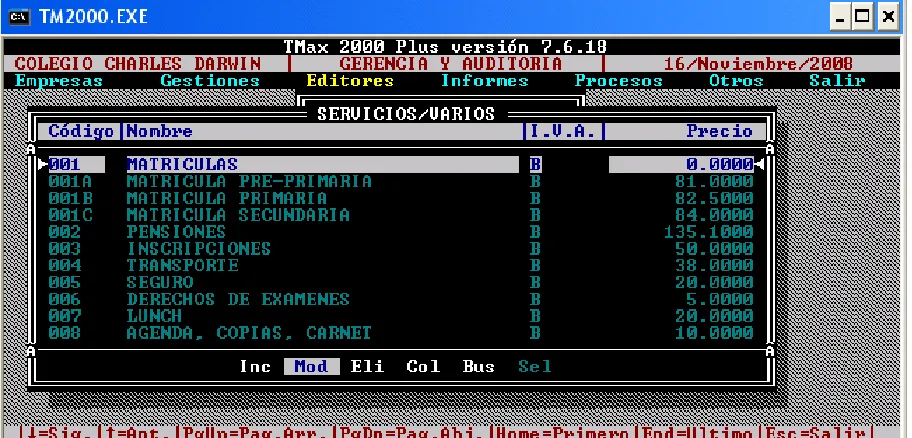Click code 003 cell
Screen dimensions: 912x438
[x=65, y=249]
